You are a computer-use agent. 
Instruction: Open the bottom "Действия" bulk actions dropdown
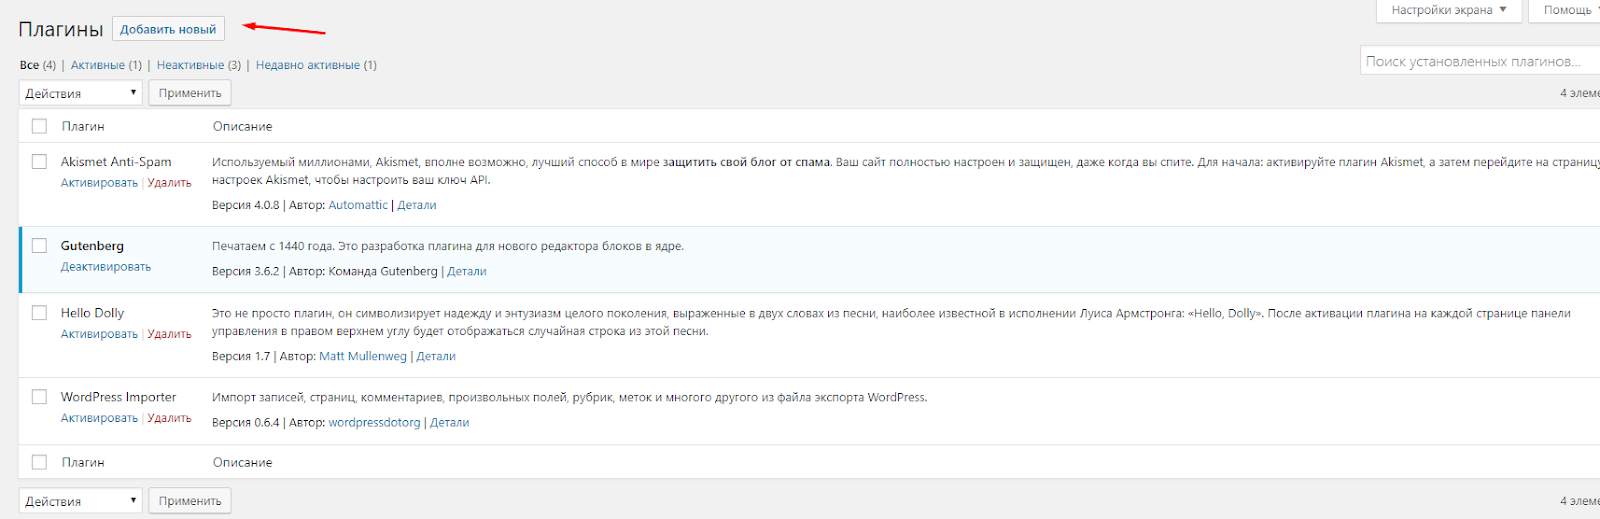click(80, 501)
